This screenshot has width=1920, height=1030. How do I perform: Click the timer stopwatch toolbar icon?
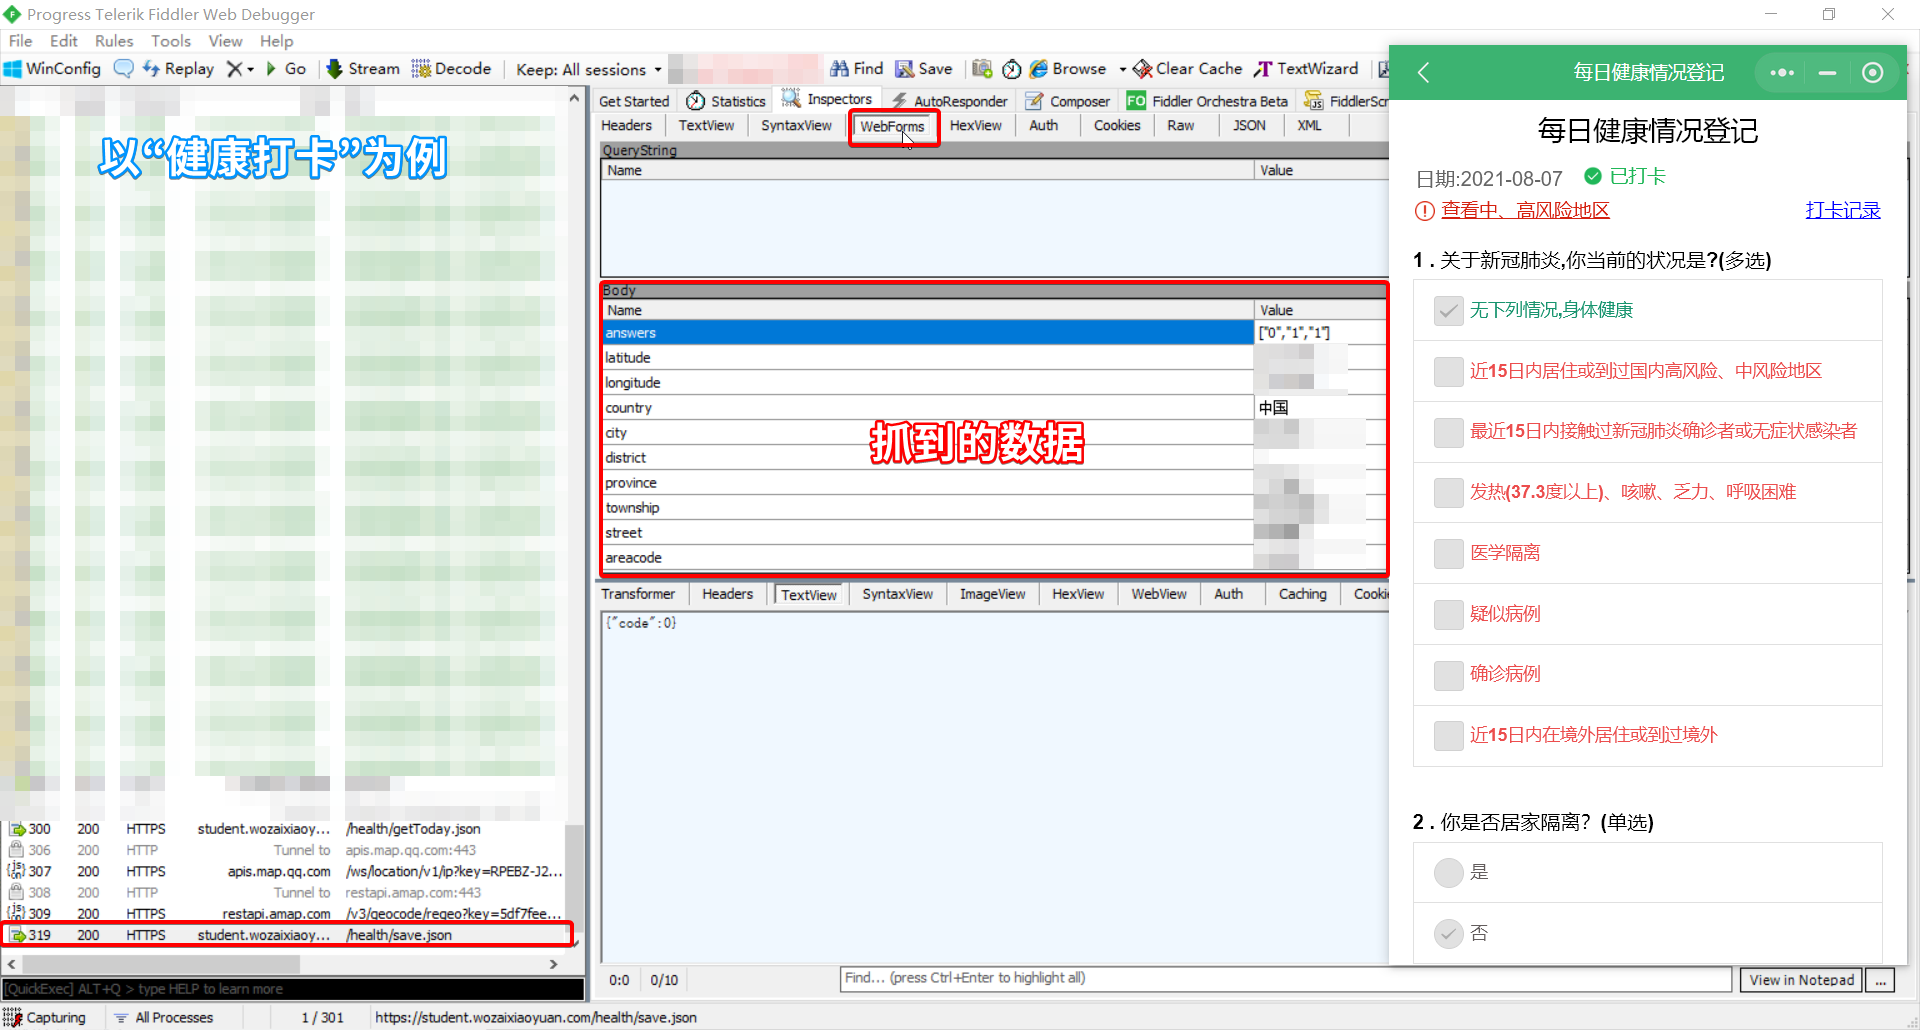pyautogui.click(x=1012, y=69)
